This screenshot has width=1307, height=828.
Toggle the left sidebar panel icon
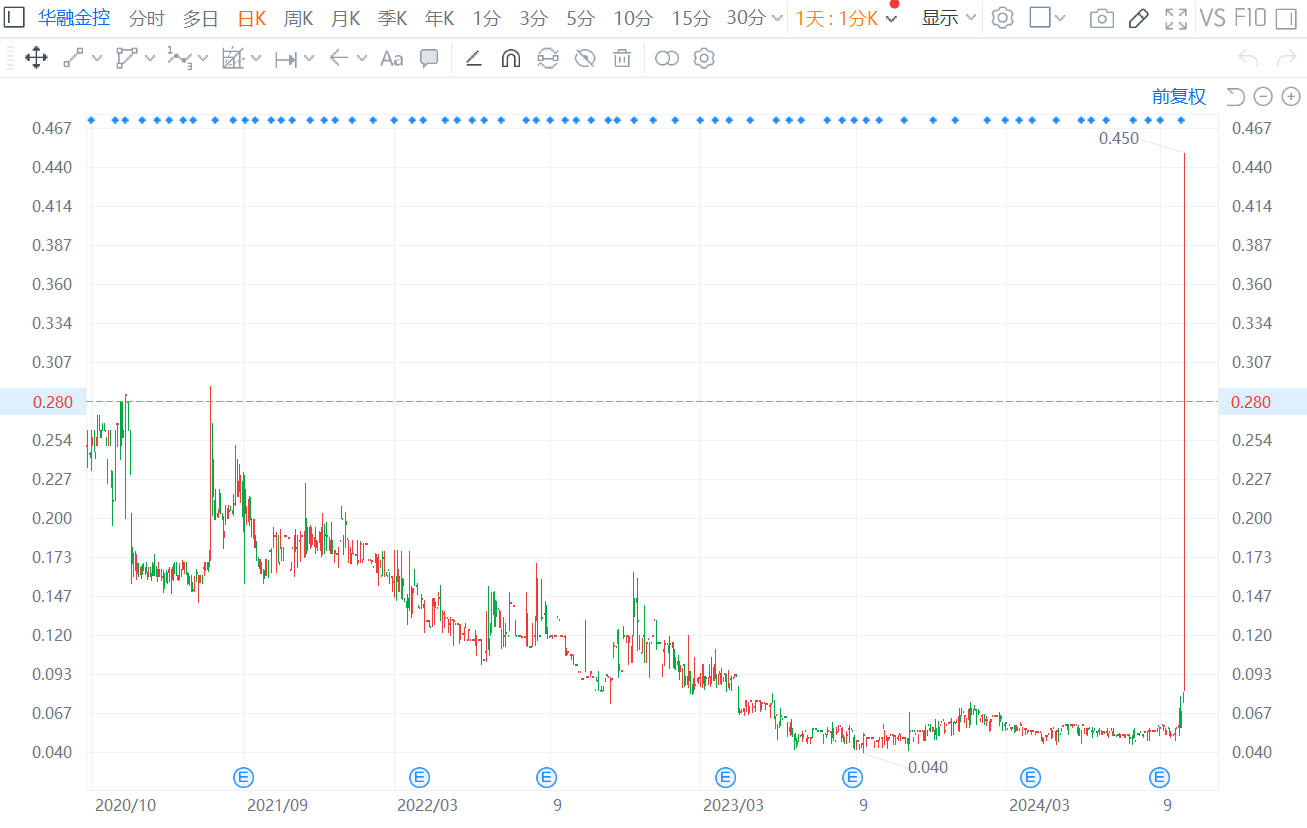[15, 17]
